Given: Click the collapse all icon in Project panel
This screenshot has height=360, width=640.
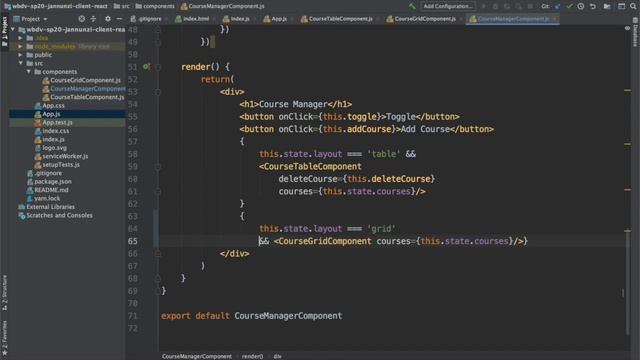Looking at the screenshot, I should (93, 19).
